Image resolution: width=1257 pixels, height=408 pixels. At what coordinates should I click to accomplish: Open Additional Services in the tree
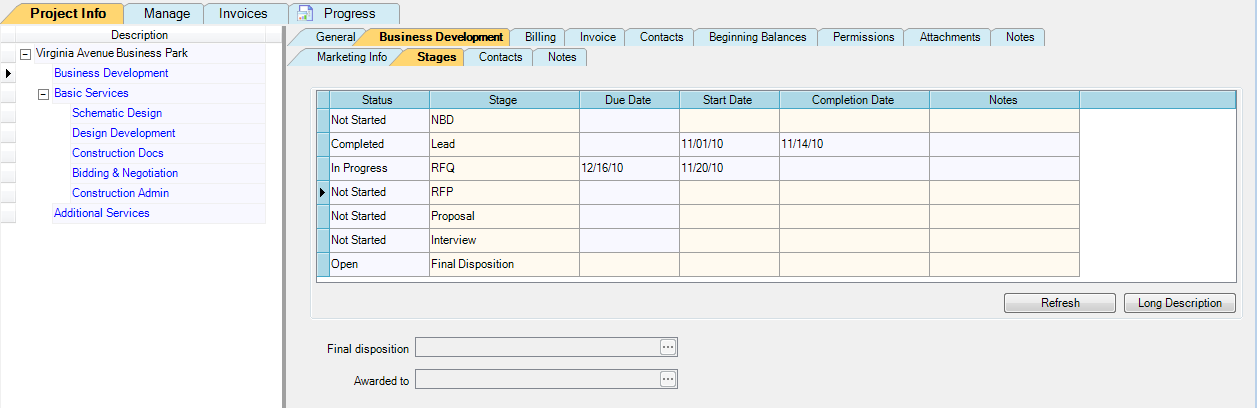102,213
